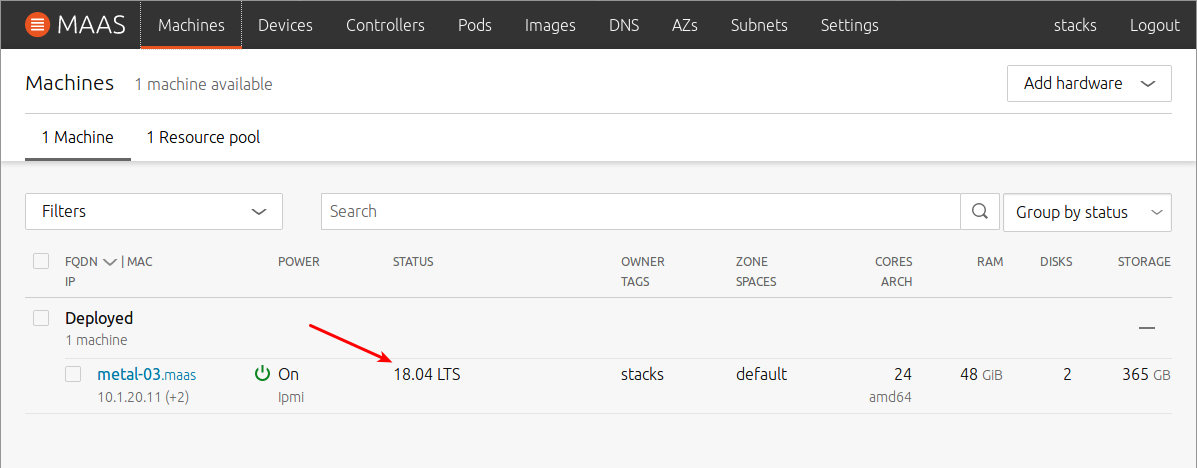Click the OWNER column header

643,262
